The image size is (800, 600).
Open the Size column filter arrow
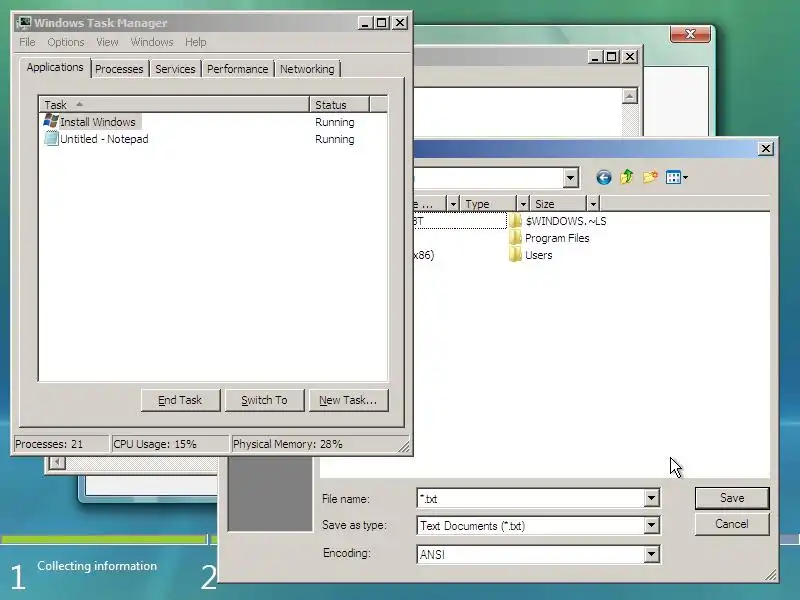[x=593, y=204]
